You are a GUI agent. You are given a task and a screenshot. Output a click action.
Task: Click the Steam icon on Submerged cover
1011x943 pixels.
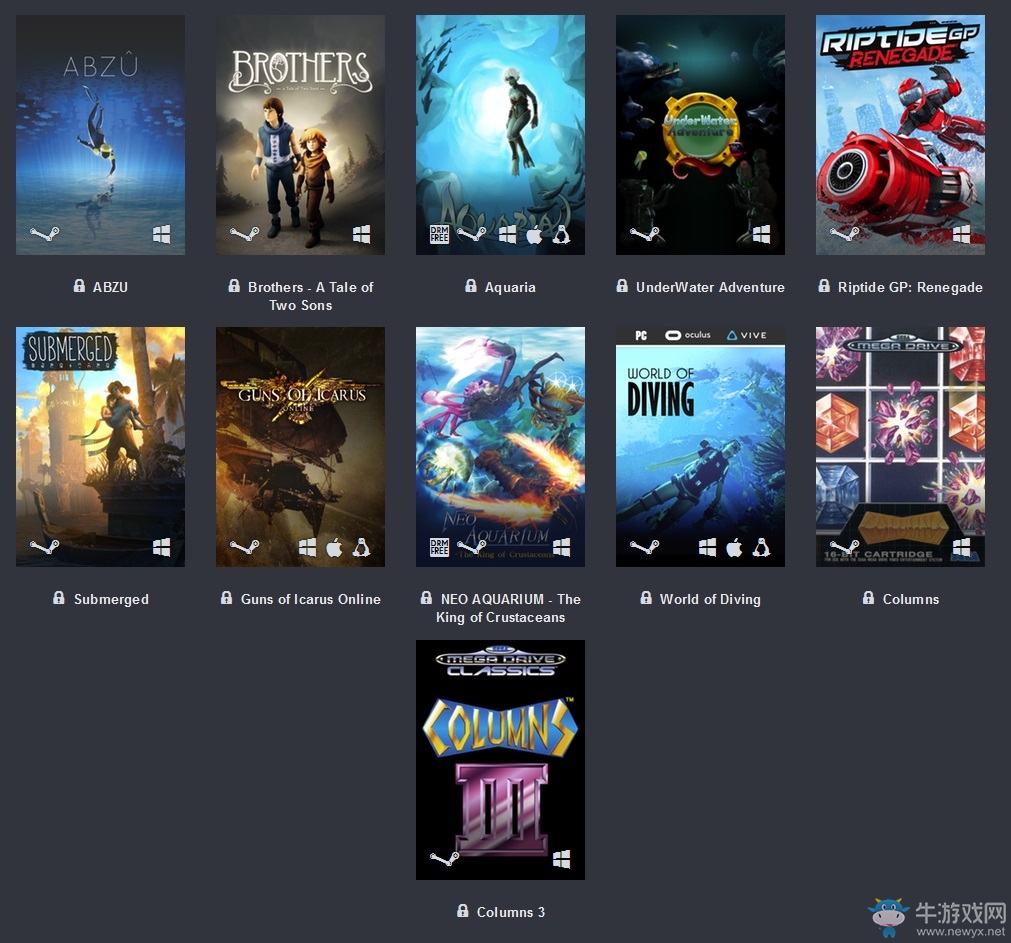point(44,547)
